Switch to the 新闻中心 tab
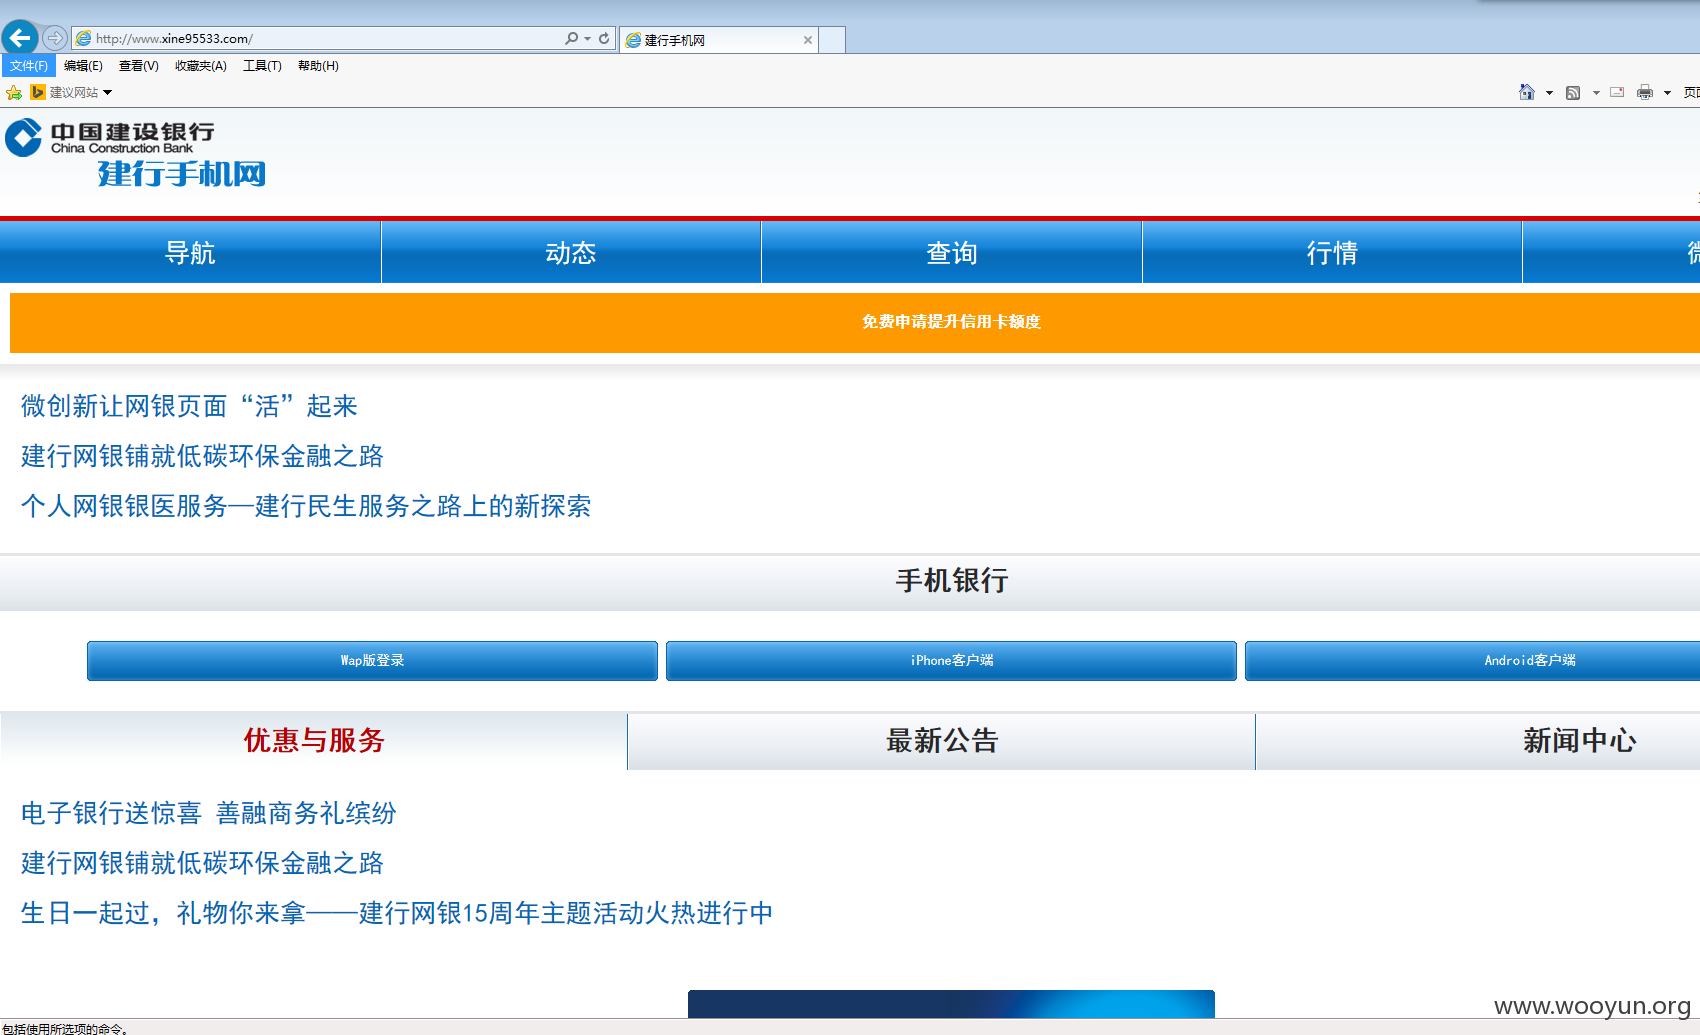This screenshot has width=1700, height=1035. pyautogui.click(x=1478, y=741)
